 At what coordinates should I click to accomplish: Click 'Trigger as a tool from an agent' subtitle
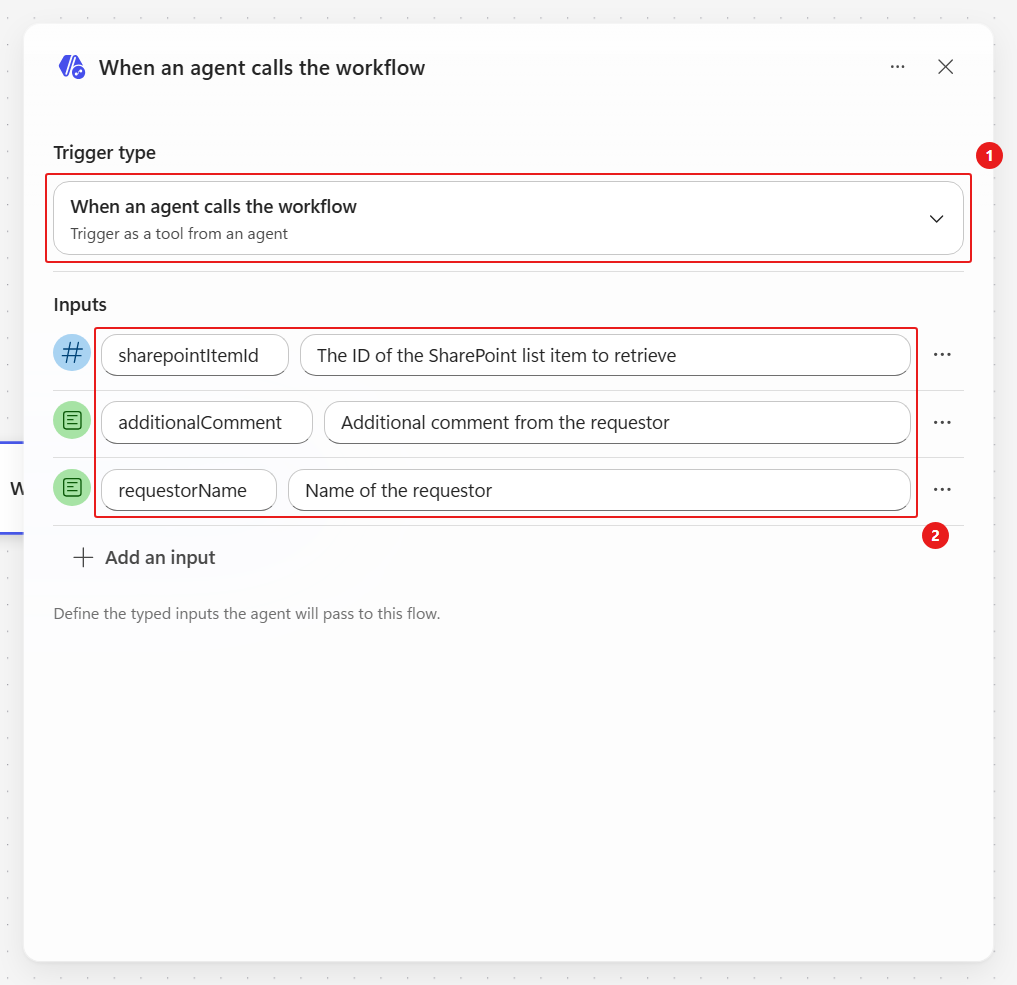point(179,234)
